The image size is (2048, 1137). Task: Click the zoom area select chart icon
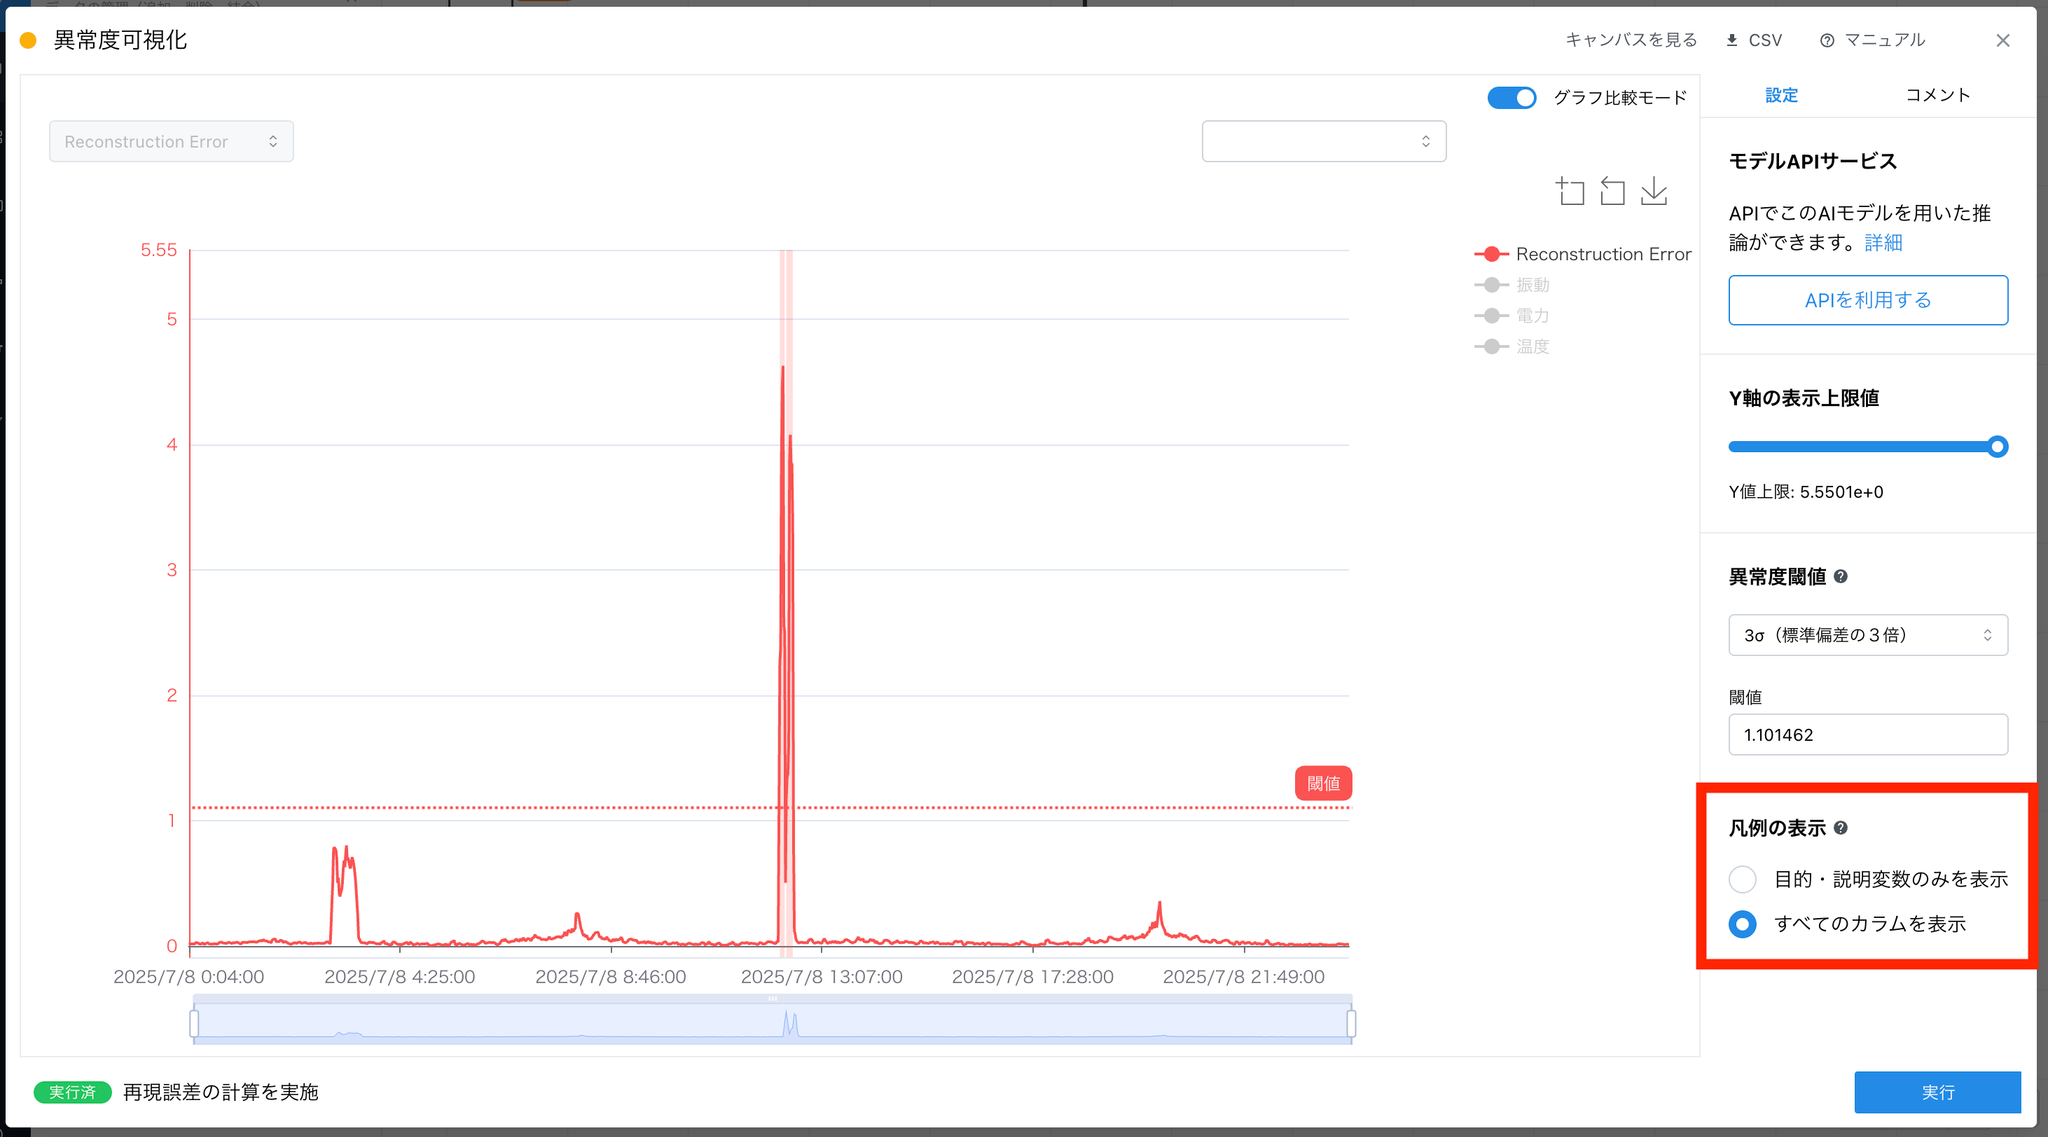1570,191
